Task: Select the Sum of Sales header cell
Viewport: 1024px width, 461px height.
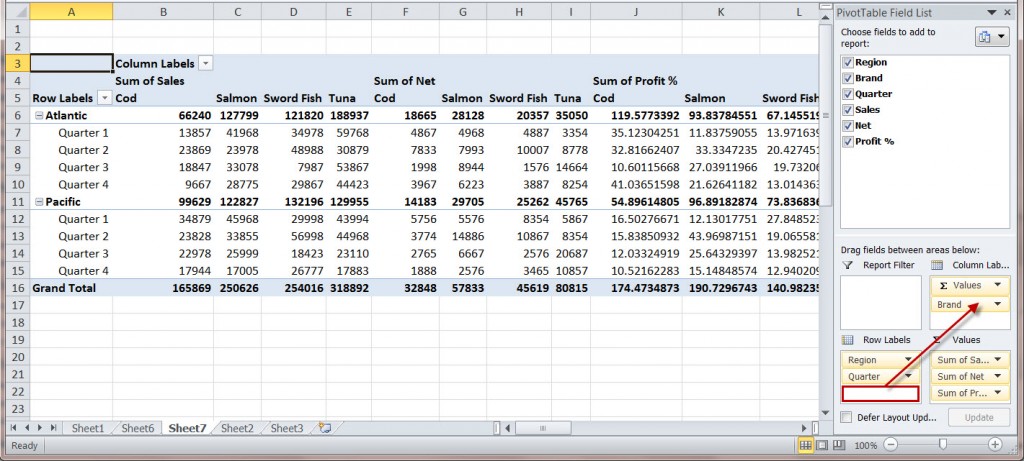Action: click(x=163, y=81)
